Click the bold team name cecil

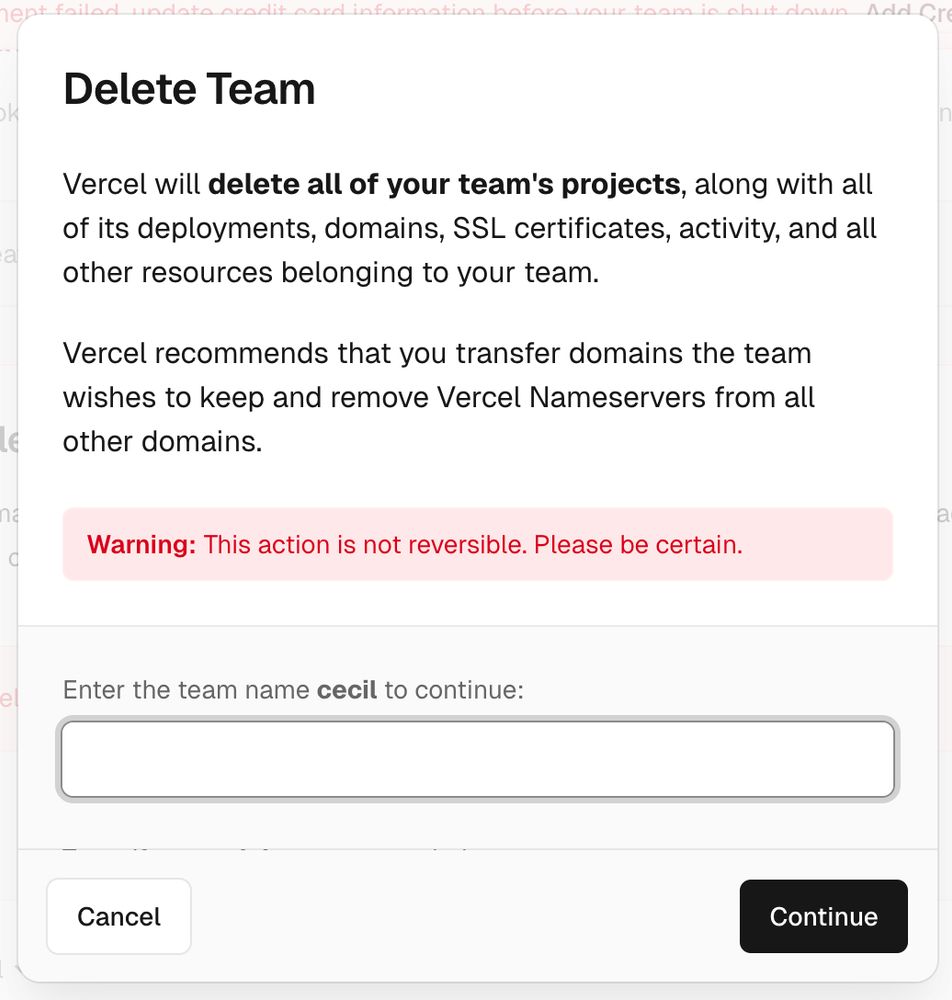coord(347,689)
